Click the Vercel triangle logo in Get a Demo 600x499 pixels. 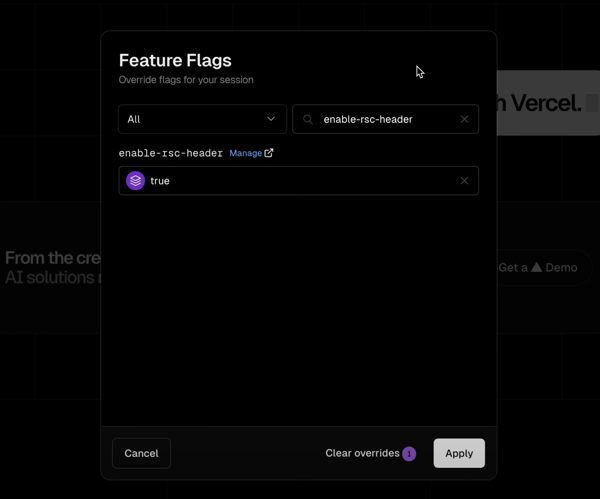click(536, 267)
